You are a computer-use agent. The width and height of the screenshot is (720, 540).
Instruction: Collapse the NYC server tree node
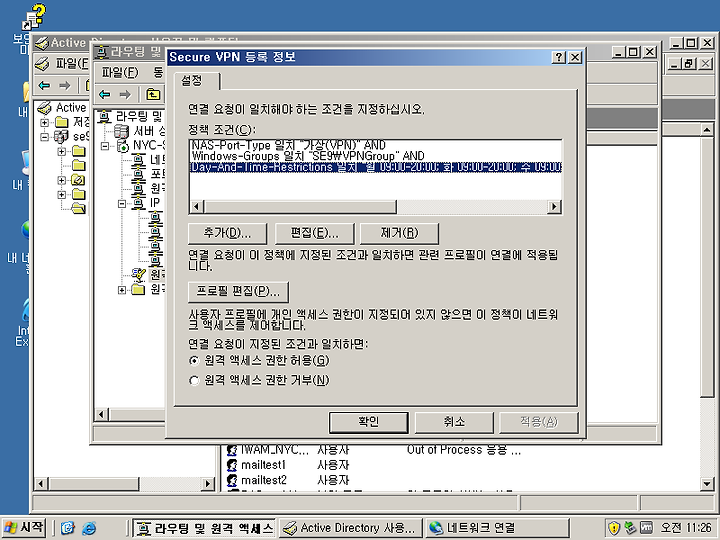[105, 146]
